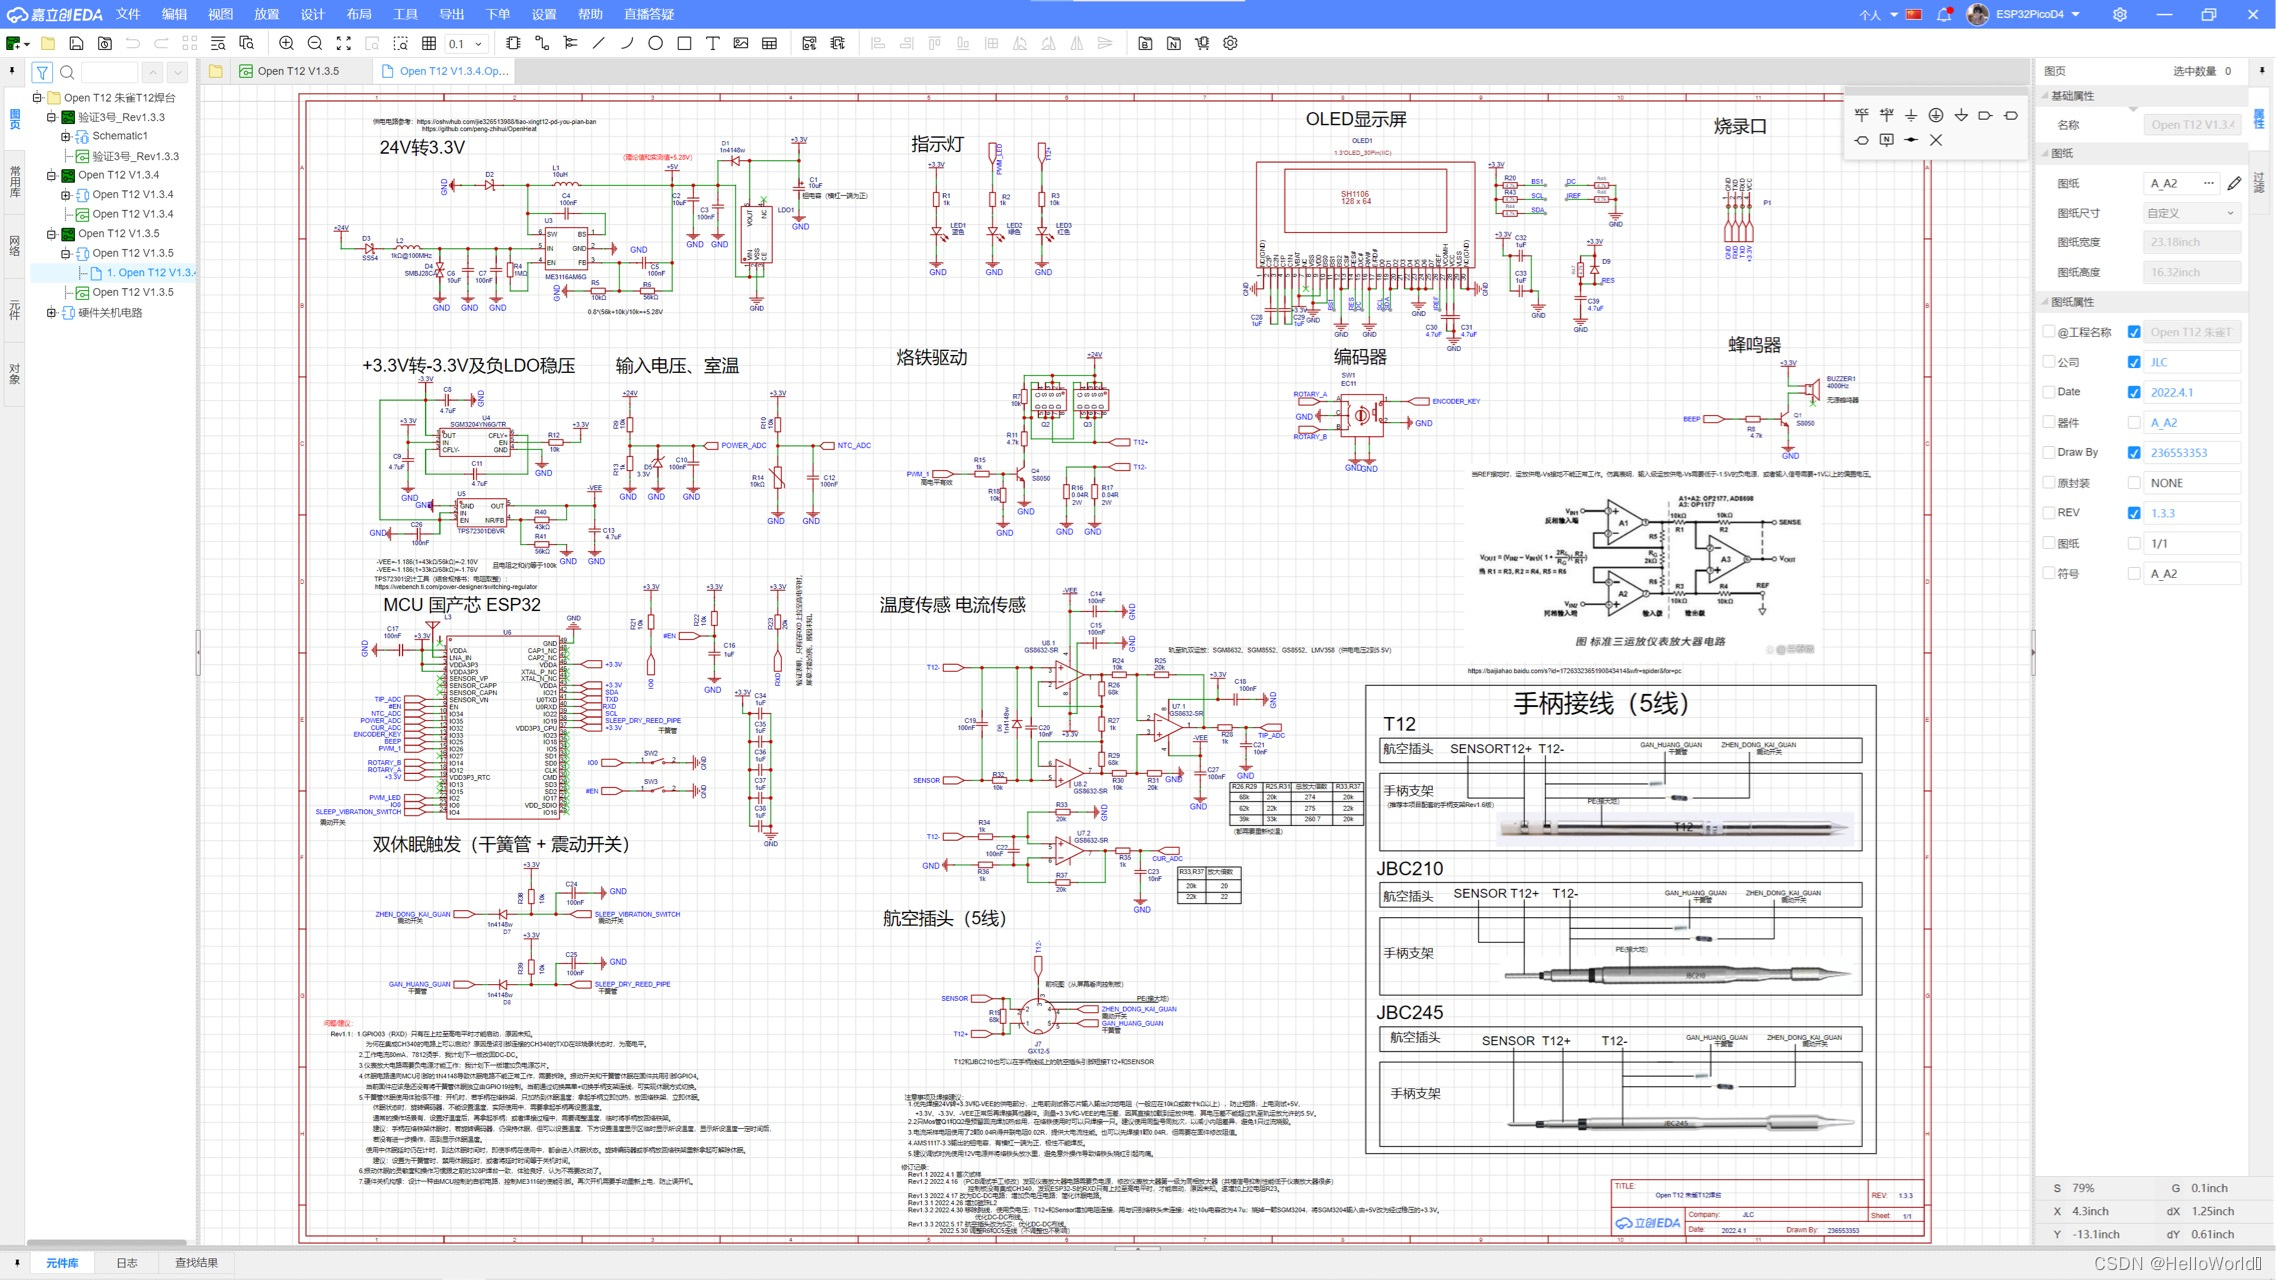The width and height of the screenshot is (2276, 1280).
Task: Collapse the 图纸属性 section
Action: tap(2045, 302)
